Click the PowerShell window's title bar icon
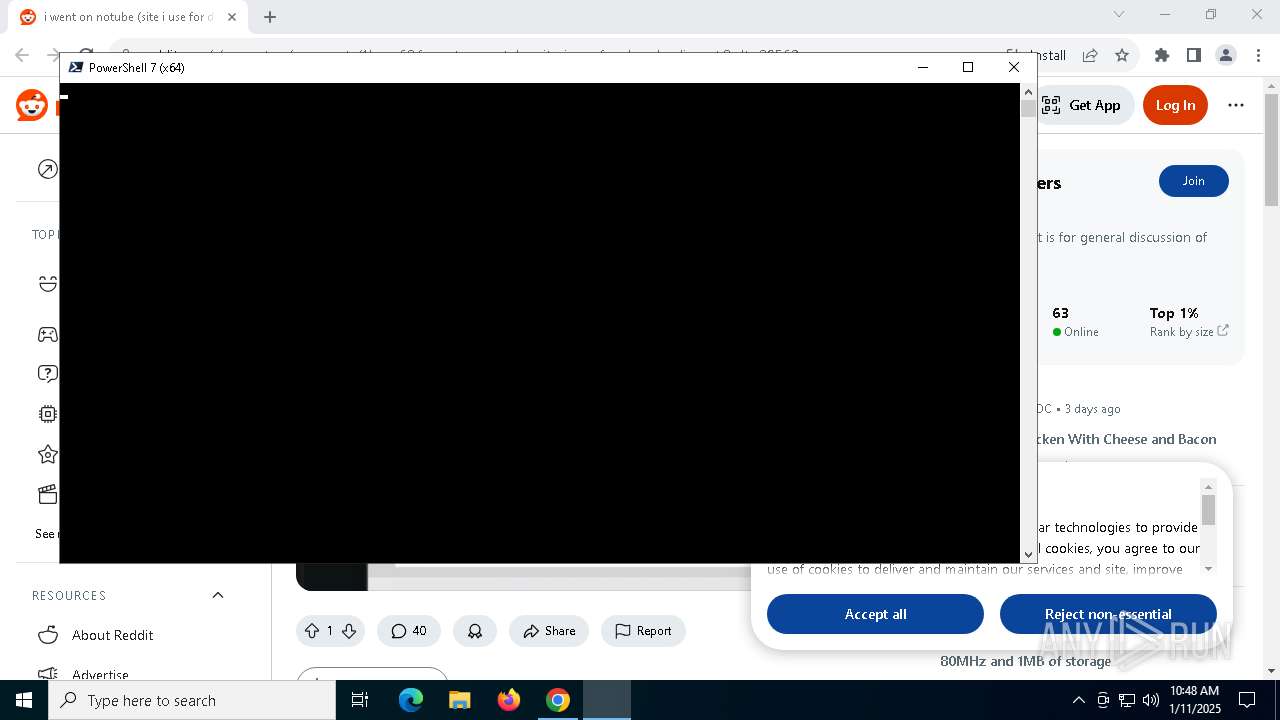 75,67
